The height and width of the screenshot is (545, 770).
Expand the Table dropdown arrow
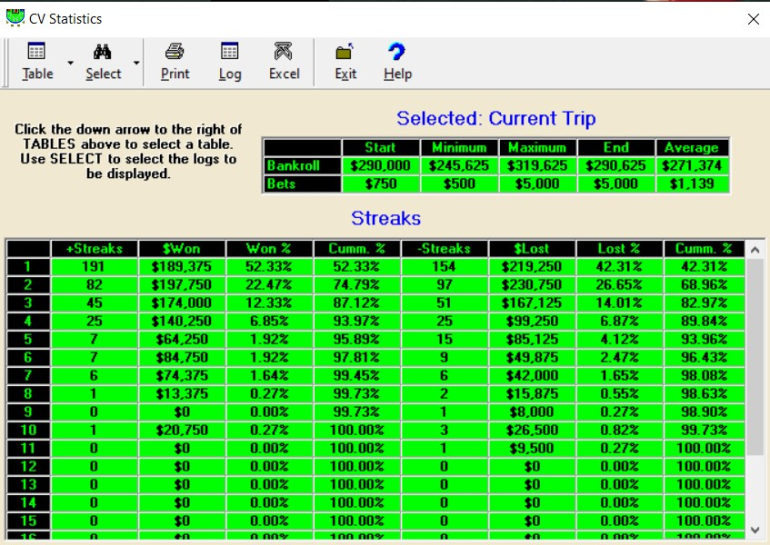click(70, 63)
